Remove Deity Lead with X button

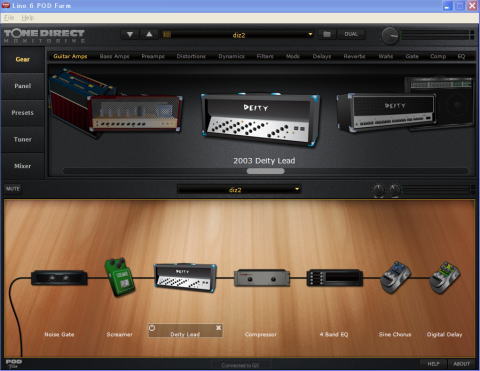[219, 328]
